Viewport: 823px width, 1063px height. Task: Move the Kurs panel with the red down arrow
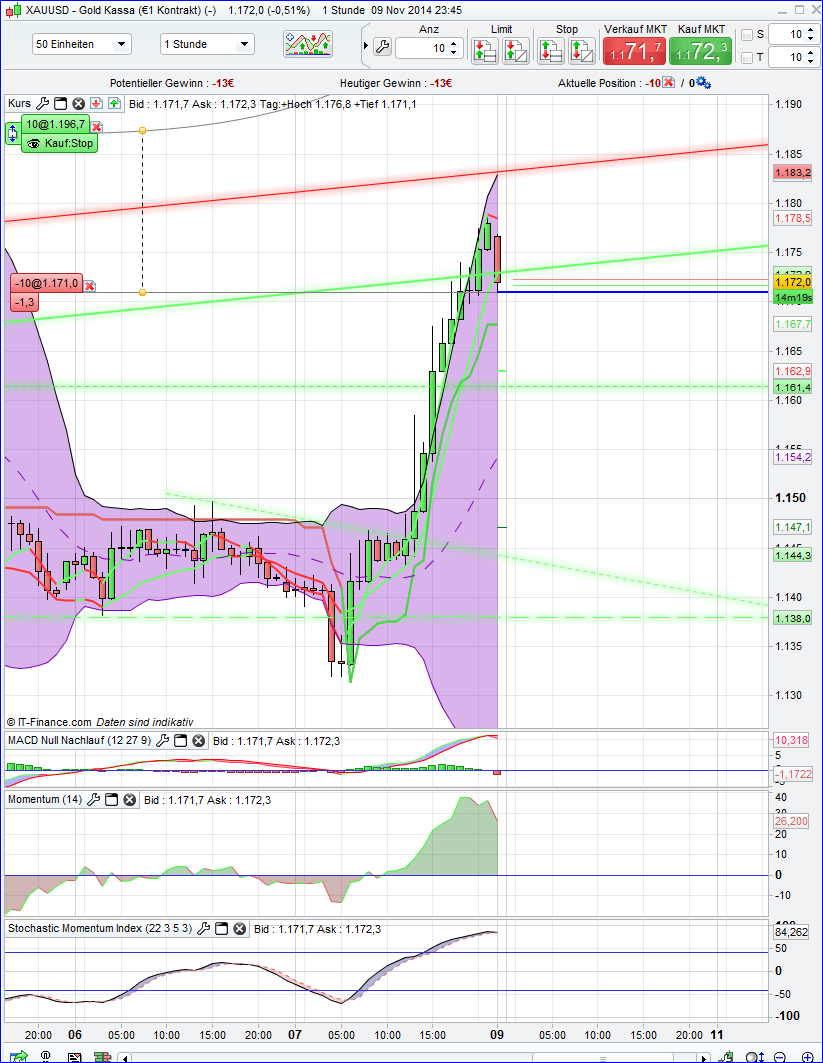click(95, 103)
